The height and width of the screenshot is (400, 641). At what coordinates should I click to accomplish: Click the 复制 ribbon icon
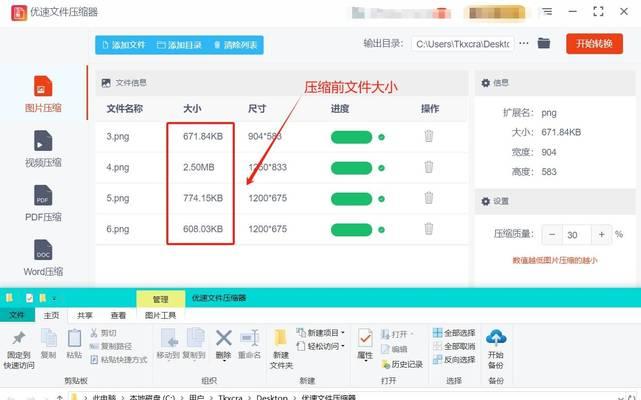(49, 339)
